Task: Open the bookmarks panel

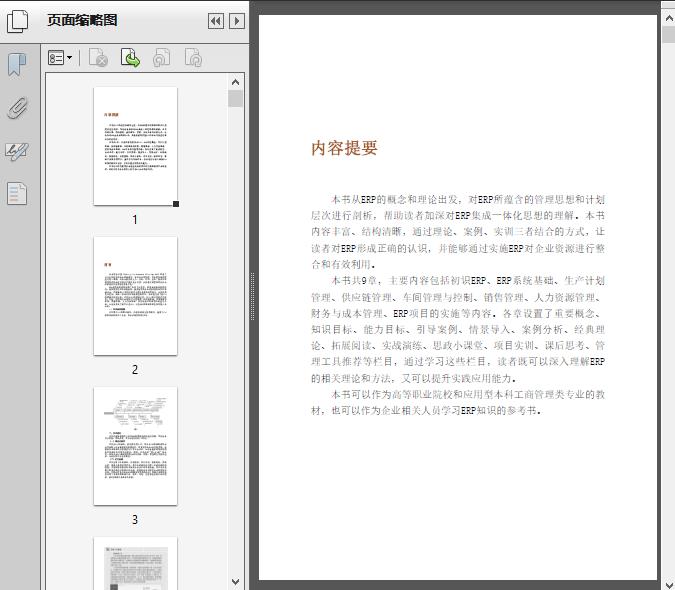Action: click(x=17, y=65)
